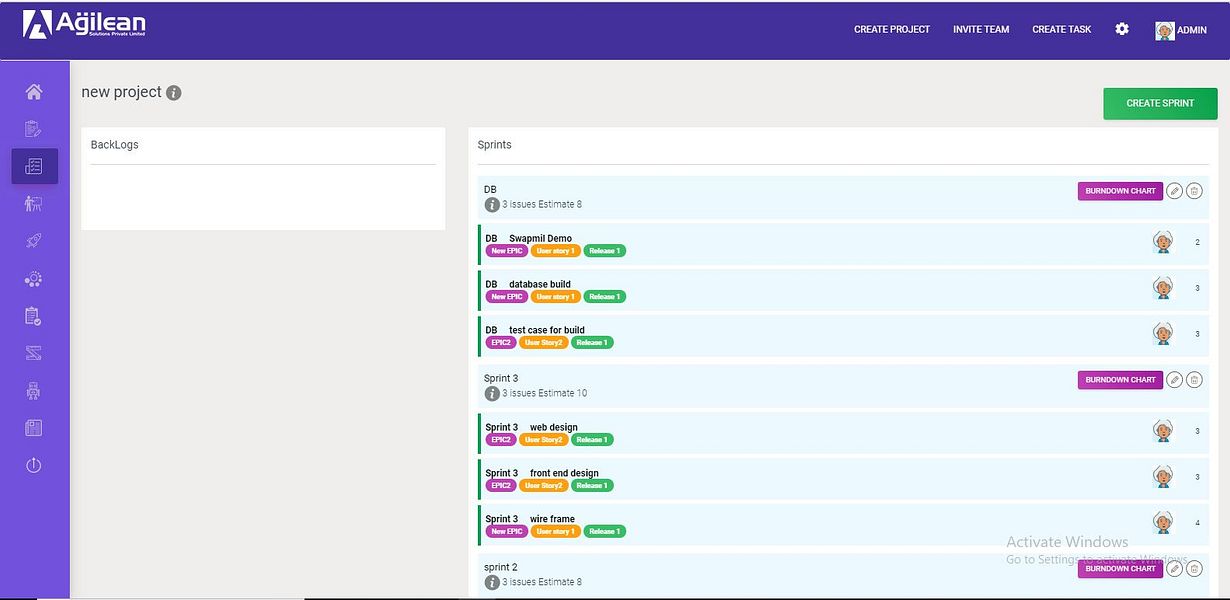1230x600 pixels.
Task: Open the CREATE PROJECT menu item
Action: pos(892,30)
